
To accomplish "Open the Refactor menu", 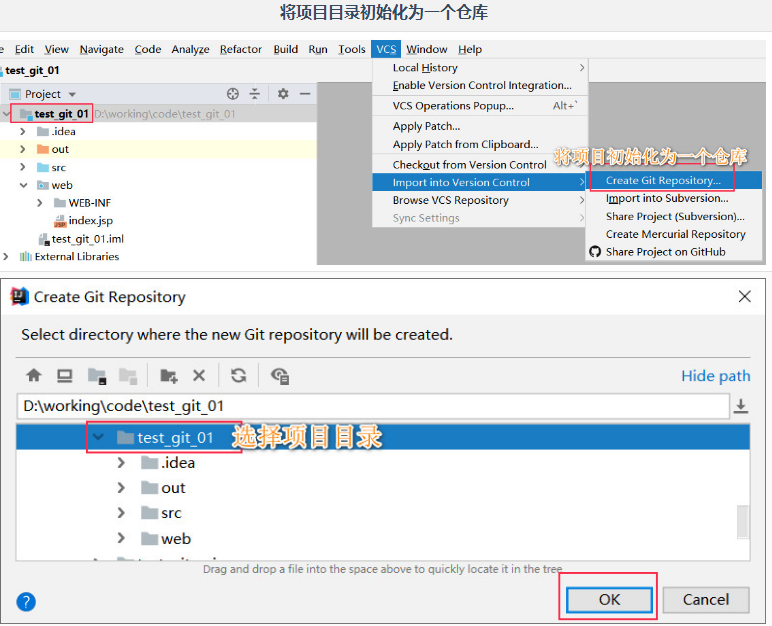I will 241,49.
